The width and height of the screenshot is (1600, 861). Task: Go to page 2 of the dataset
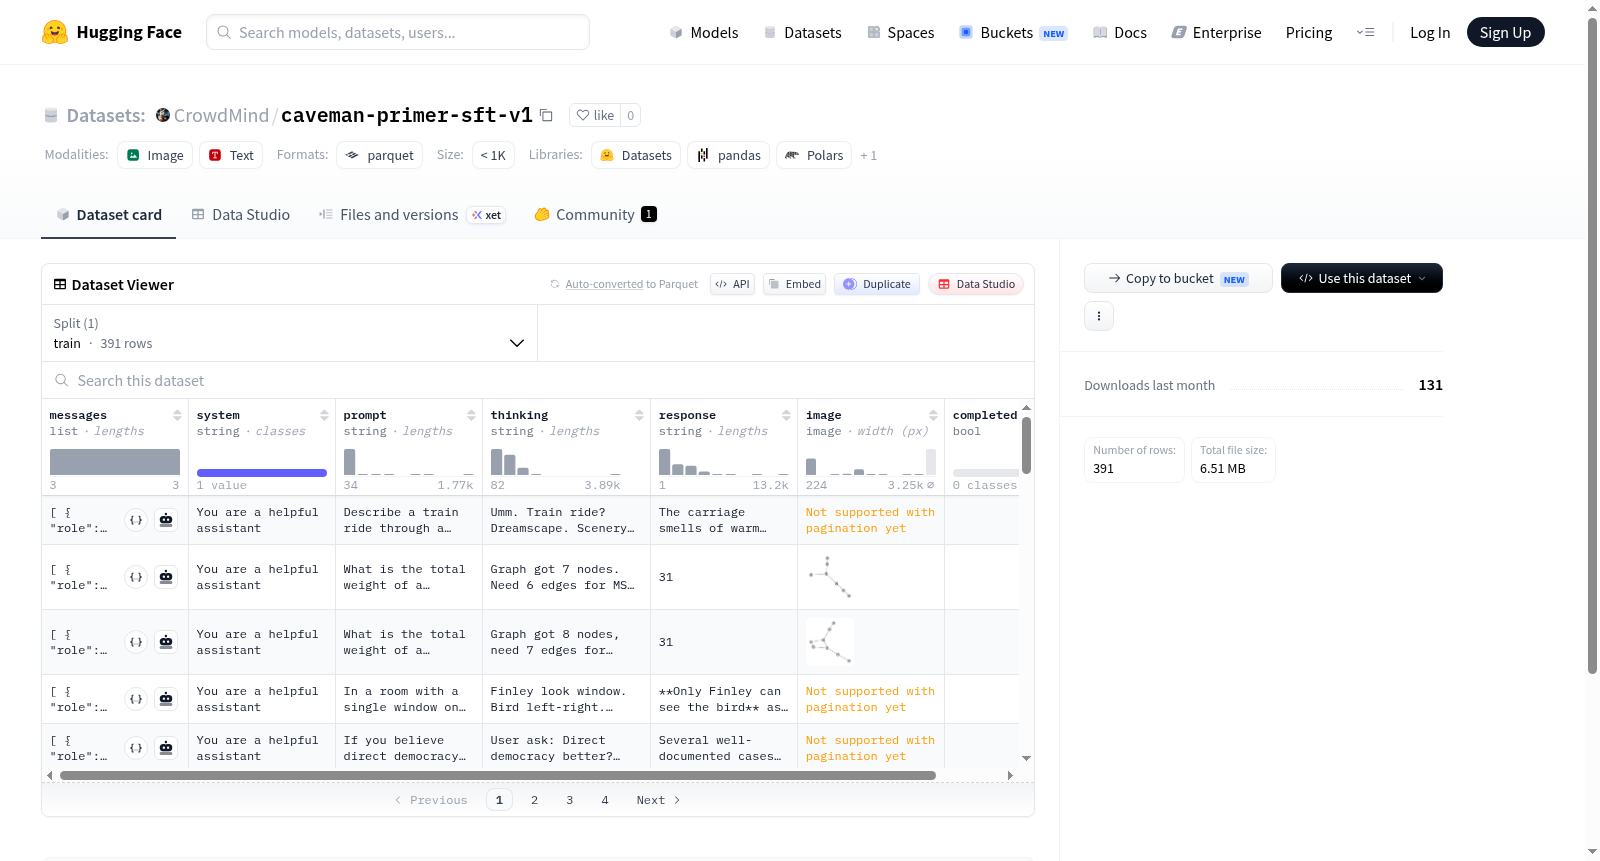534,800
